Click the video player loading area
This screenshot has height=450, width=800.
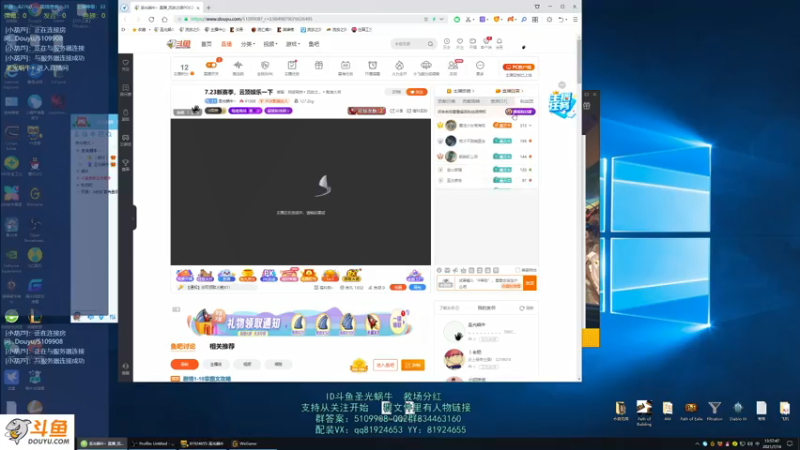(301, 192)
